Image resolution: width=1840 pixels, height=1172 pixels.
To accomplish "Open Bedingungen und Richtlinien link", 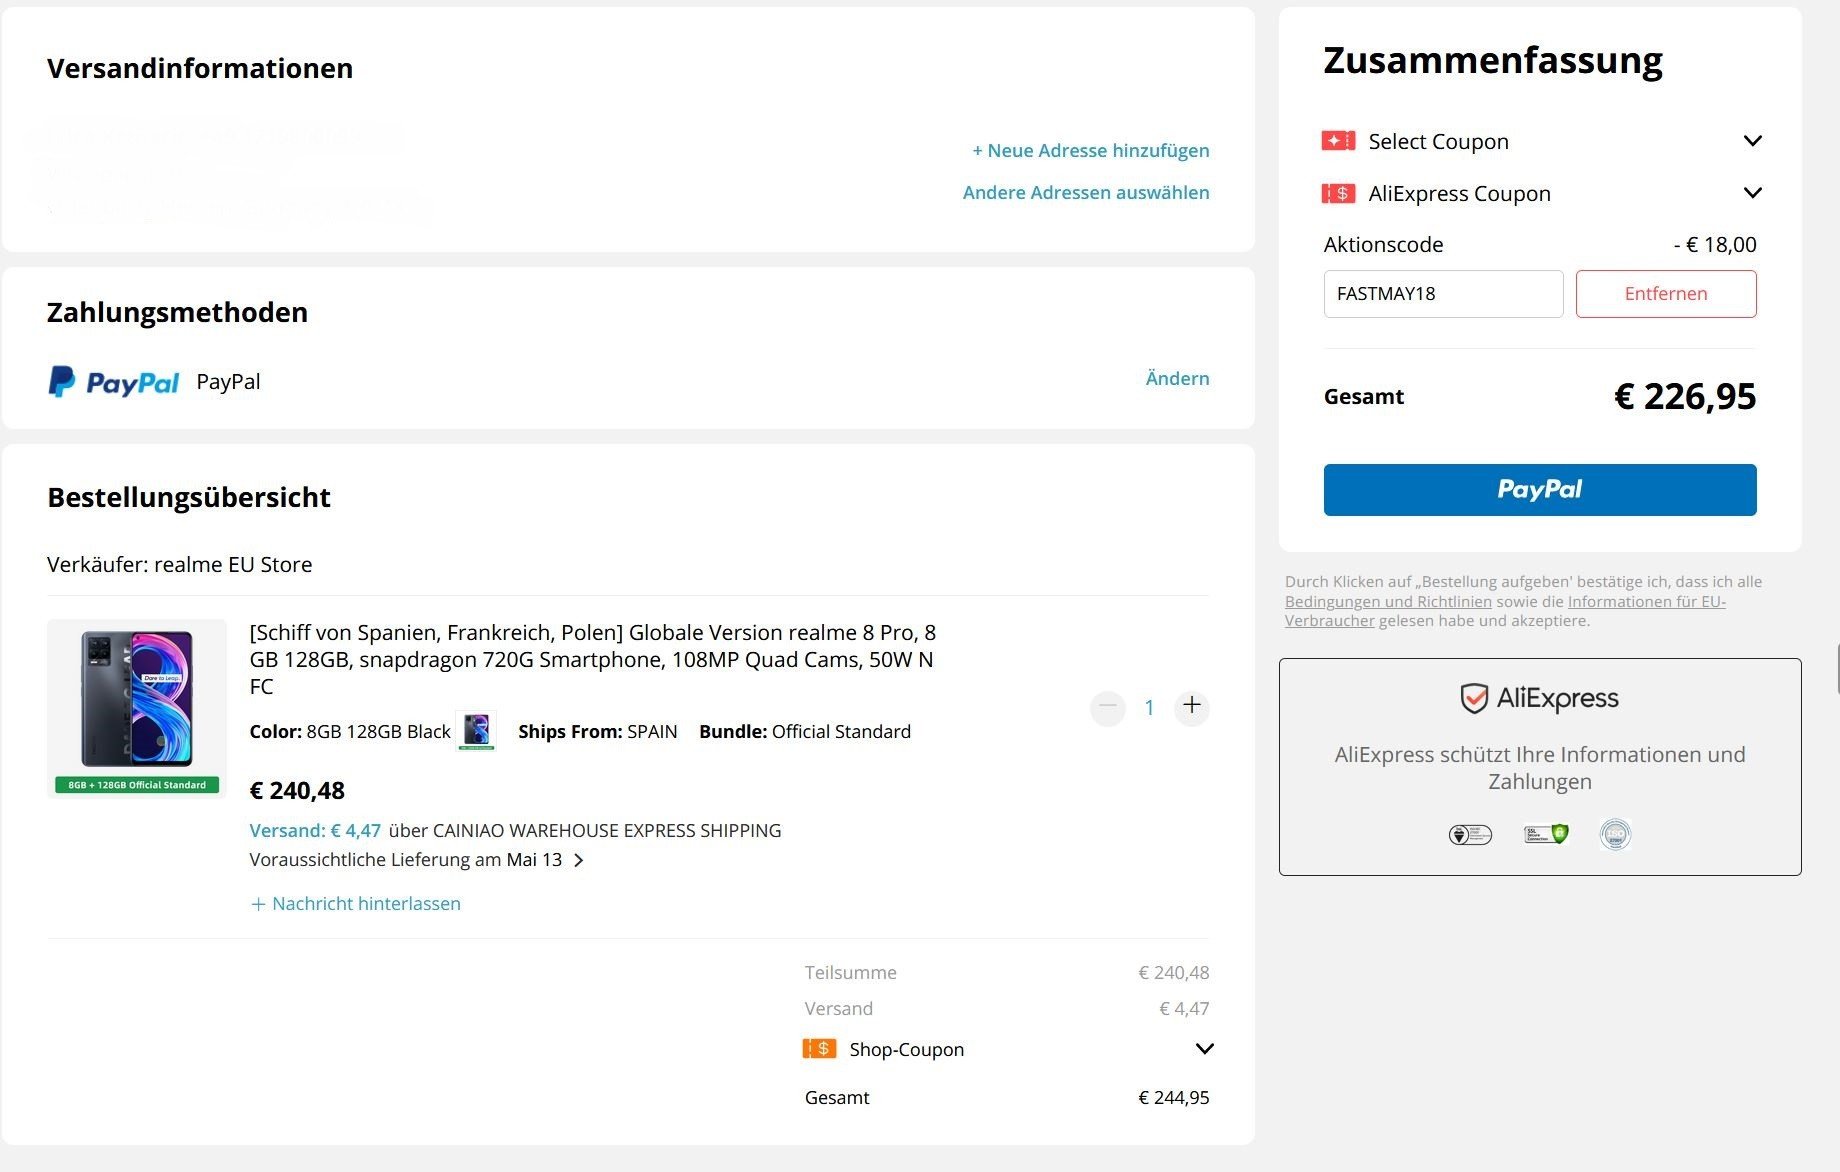I will pos(1388,601).
